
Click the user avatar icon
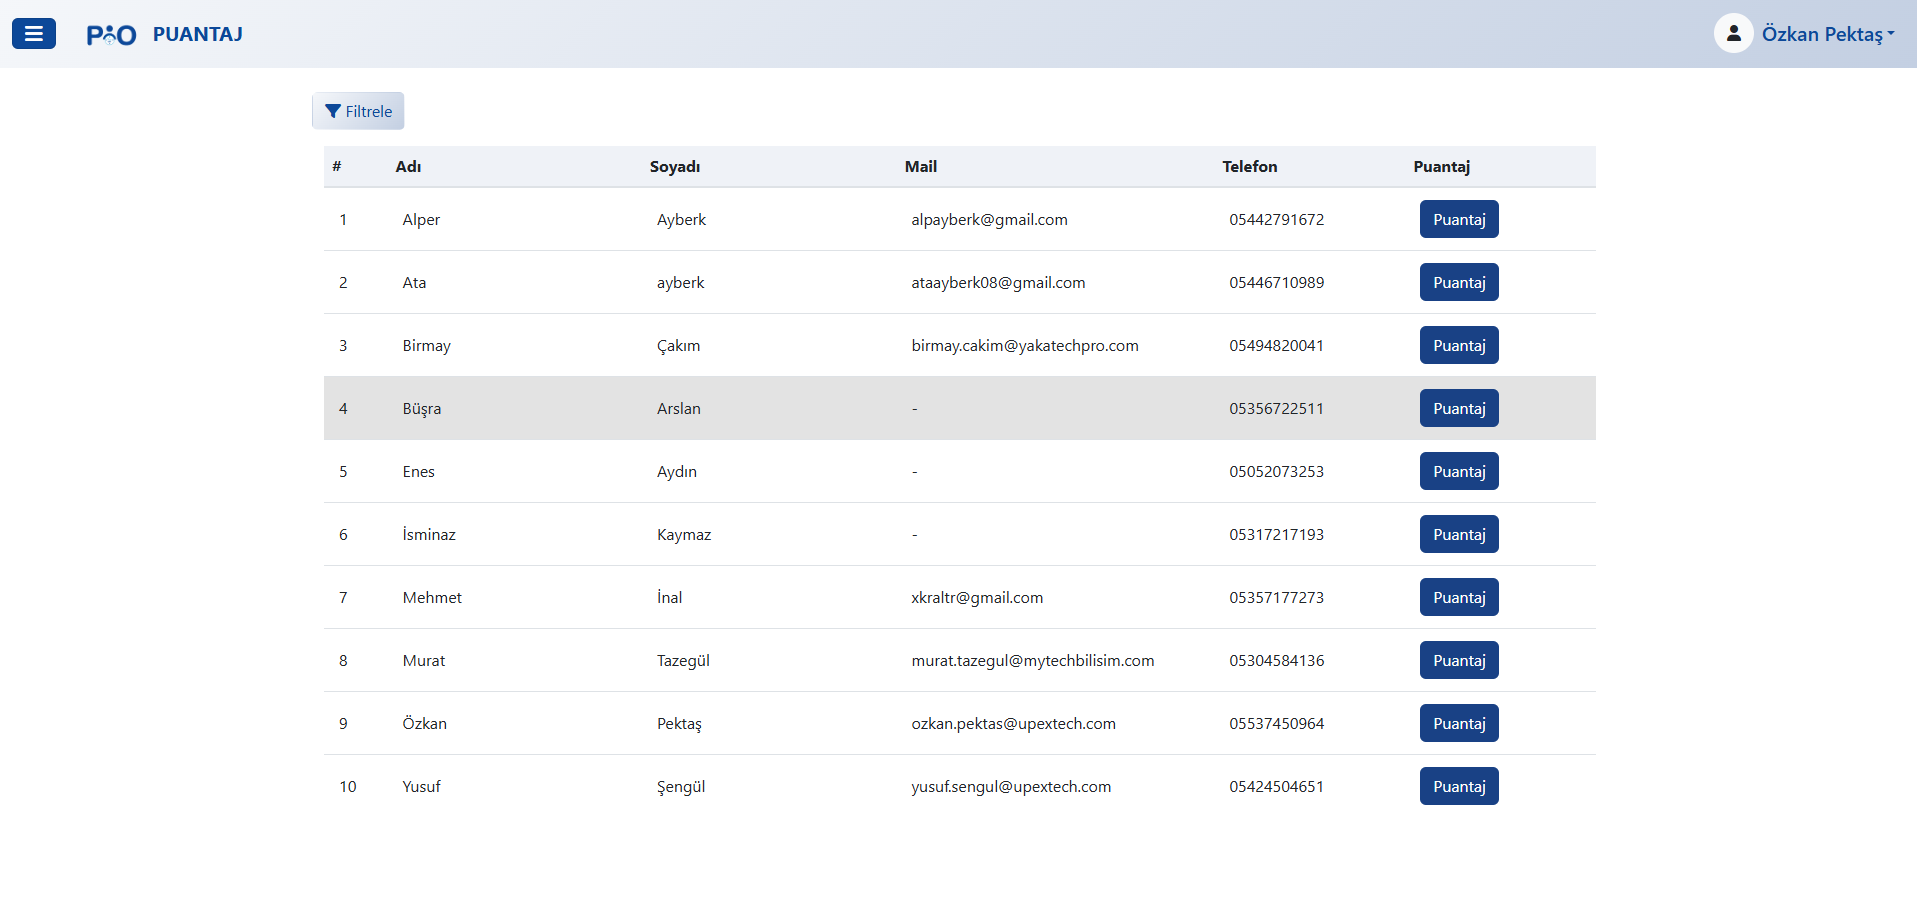coord(1733,34)
